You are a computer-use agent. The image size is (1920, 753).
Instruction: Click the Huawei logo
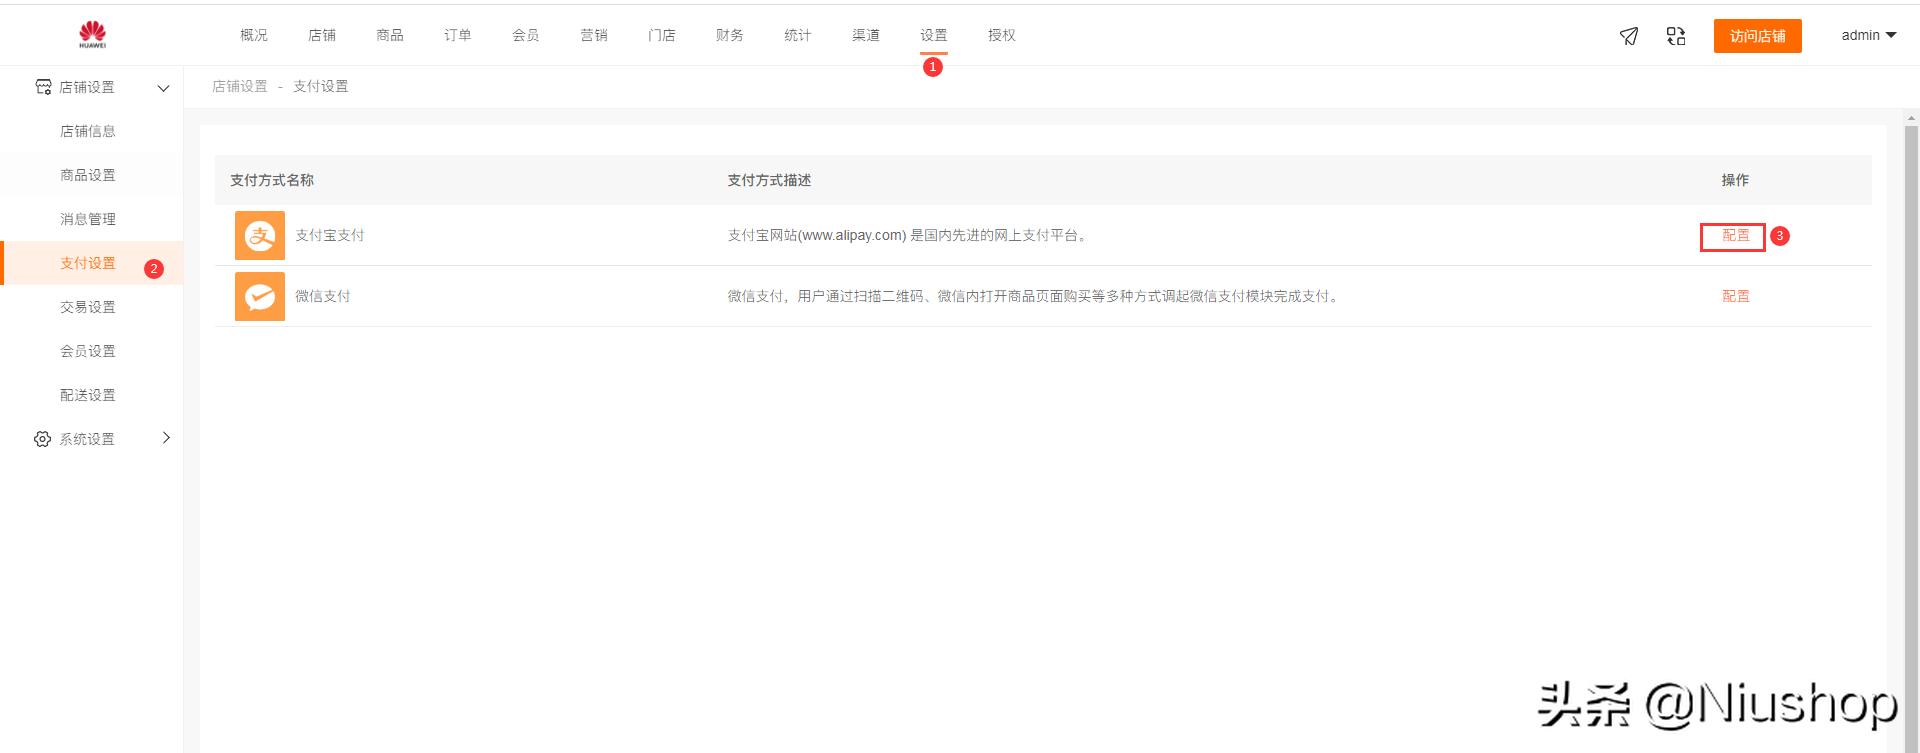(92, 35)
